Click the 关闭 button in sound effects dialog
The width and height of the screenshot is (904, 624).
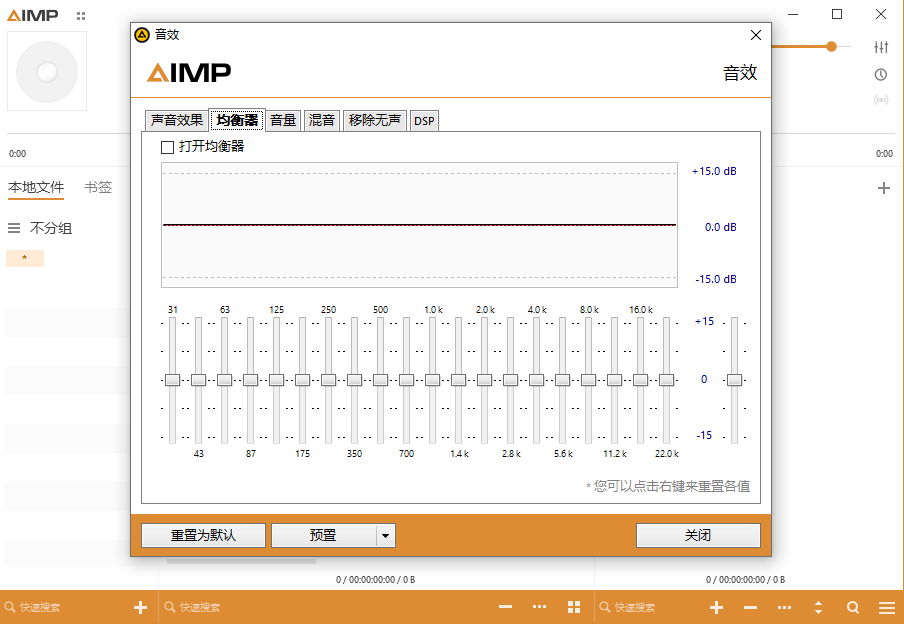pos(698,535)
